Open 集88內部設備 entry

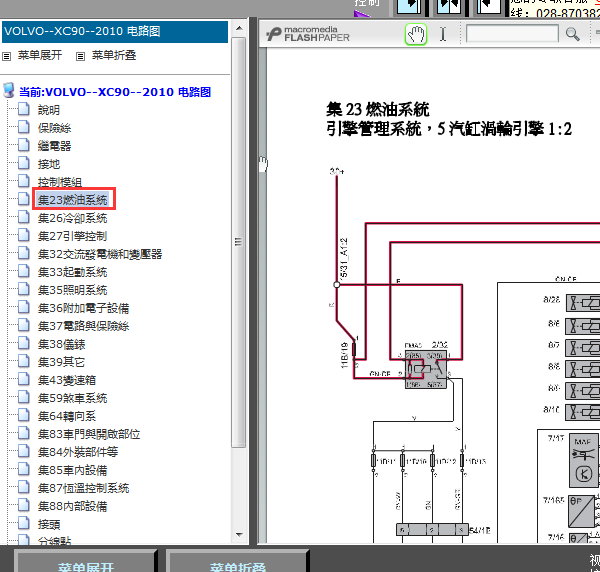coord(72,506)
